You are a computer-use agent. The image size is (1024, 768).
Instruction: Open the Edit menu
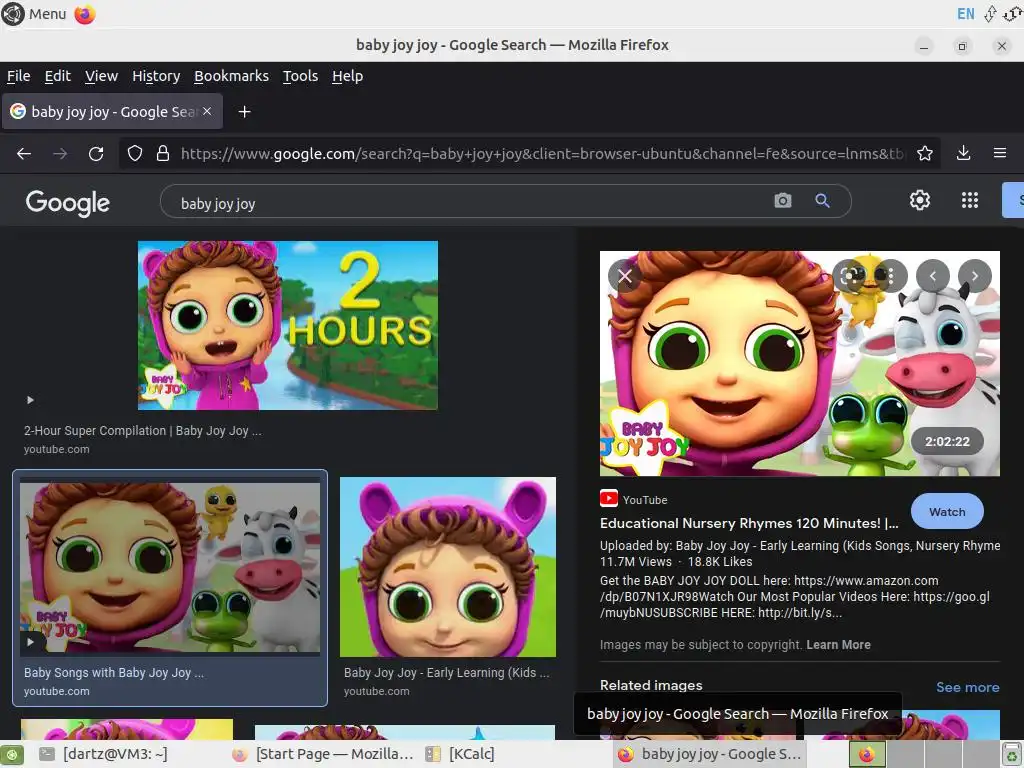(x=57, y=76)
